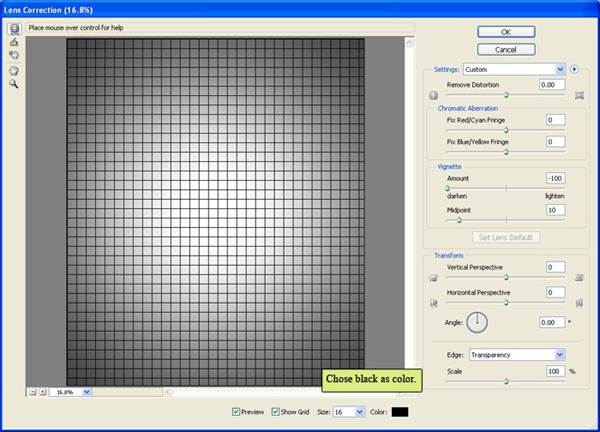Image resolution: width=600 pixels, height=432 pixels.
Task: Select the Zoom tool magnifier
Action: point(14,85)
